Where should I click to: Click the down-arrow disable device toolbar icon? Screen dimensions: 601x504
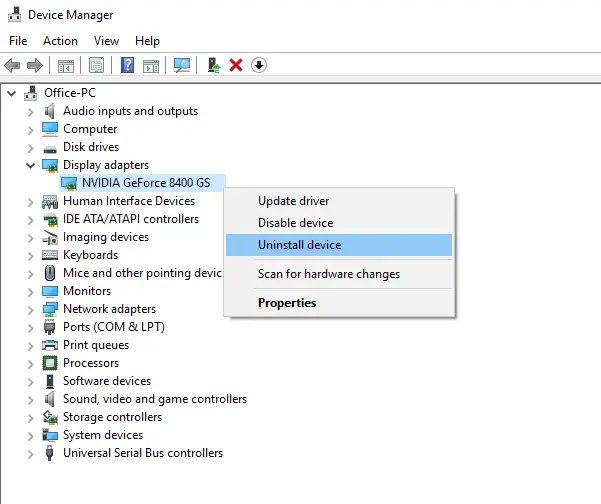click(258, 65)
